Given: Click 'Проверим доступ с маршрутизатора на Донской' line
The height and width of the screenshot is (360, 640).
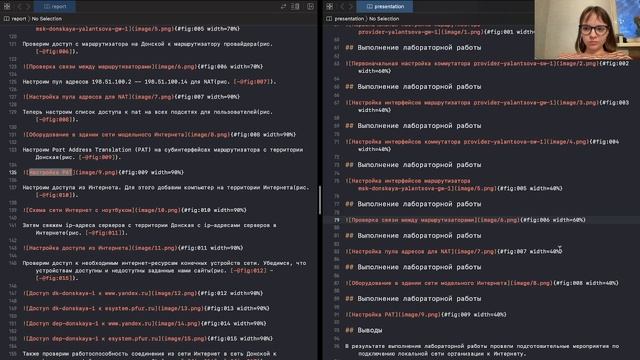Looking at the screenshot, I should [x=147, y=47].
